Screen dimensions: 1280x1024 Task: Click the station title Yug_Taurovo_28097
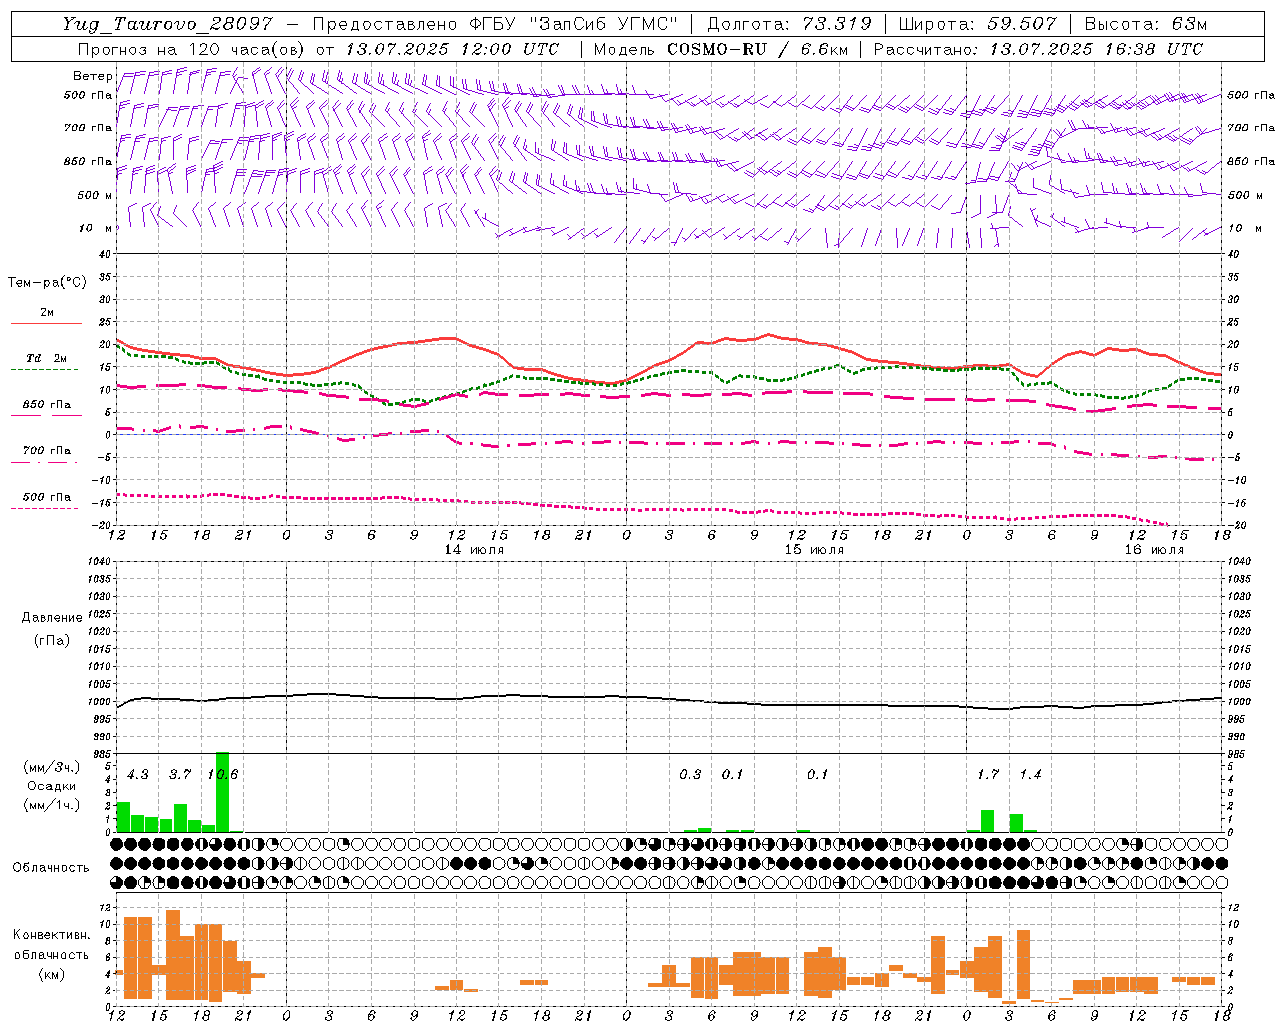[167, 24]
